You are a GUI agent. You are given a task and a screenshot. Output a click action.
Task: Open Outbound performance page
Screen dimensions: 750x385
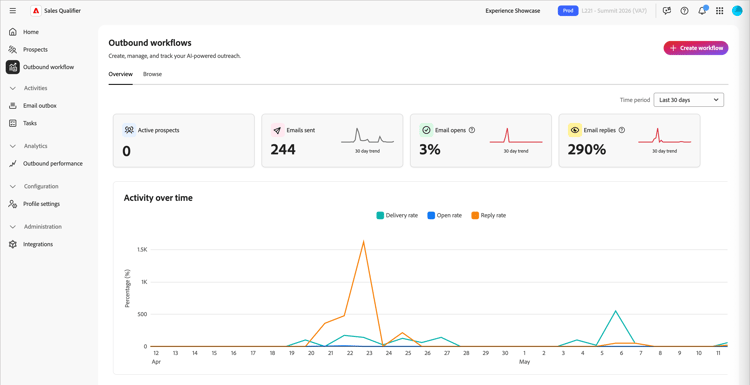click(x=53, y=164)
